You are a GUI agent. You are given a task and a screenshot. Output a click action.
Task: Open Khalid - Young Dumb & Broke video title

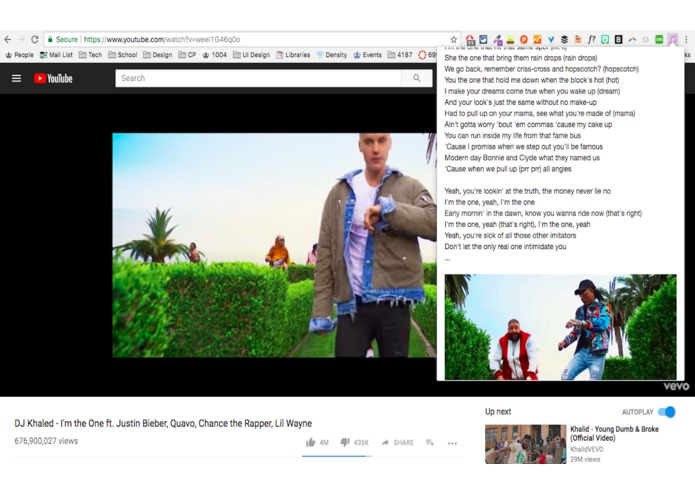pos(614,433)
